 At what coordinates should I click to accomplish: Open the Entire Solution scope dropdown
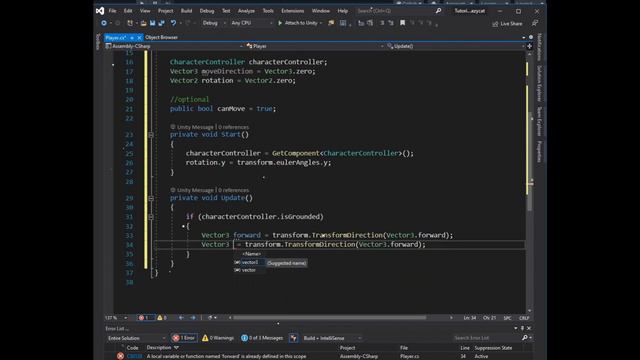point(136,338)
